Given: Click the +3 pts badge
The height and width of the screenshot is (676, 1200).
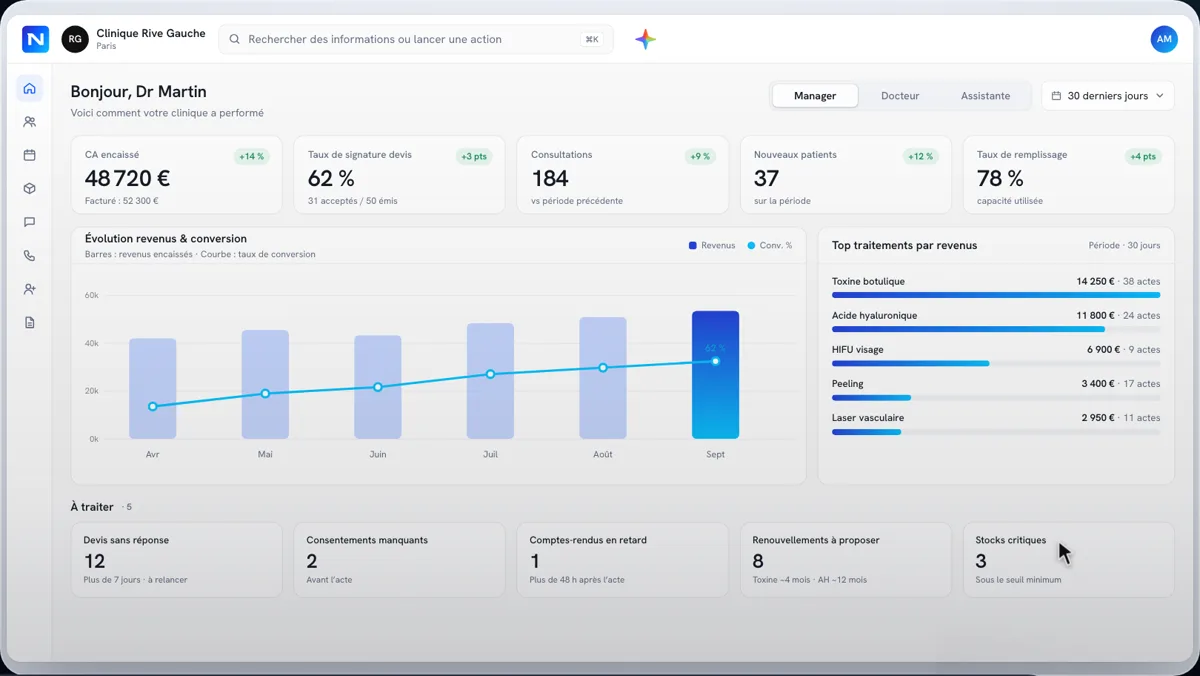Looking at the screenshot, I should pos(473,156).
